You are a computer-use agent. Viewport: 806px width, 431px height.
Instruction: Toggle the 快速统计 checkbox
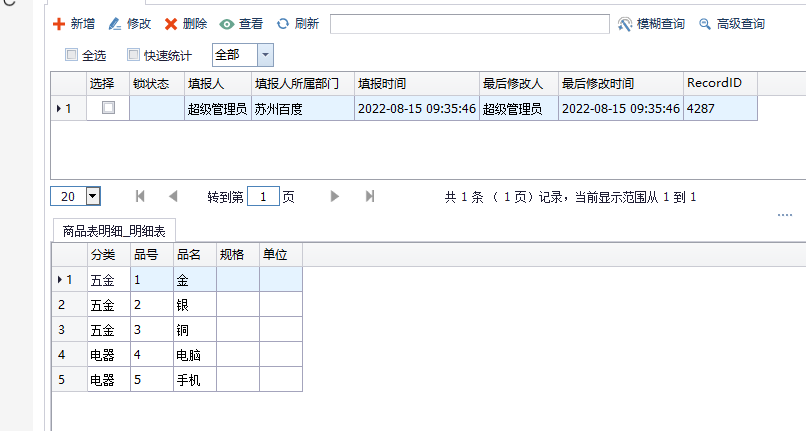133,55
